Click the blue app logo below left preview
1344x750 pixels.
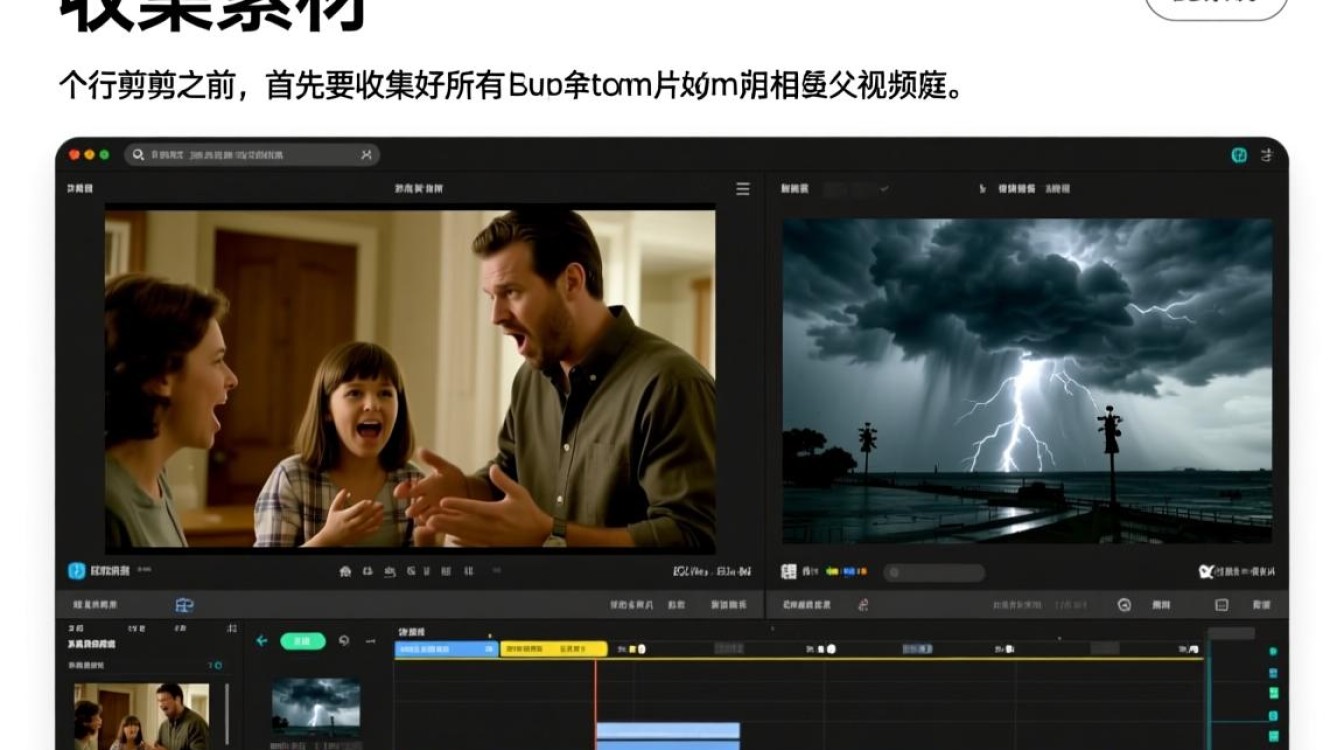(x=76, y=571)
